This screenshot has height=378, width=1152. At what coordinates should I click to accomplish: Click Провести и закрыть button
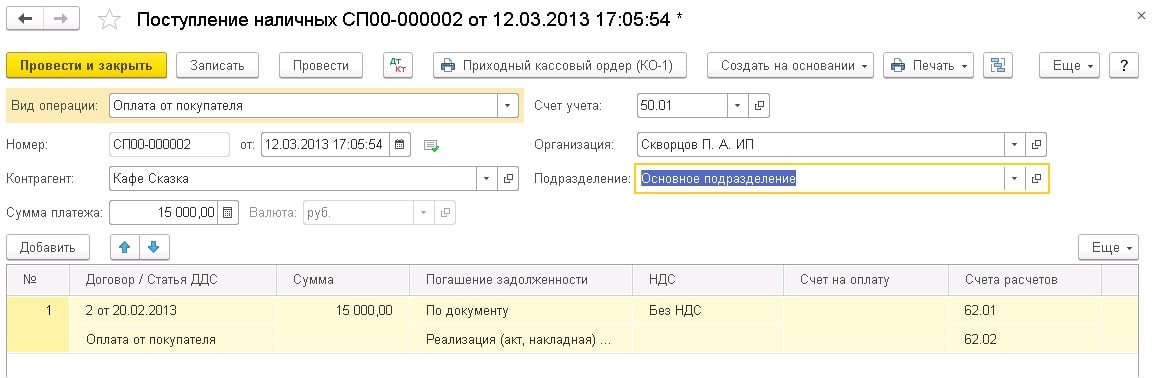(87, 65)
